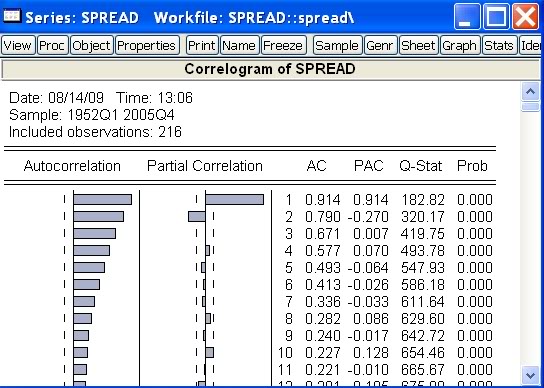
Task: Print the correlogram
Action: coord(202,45)
